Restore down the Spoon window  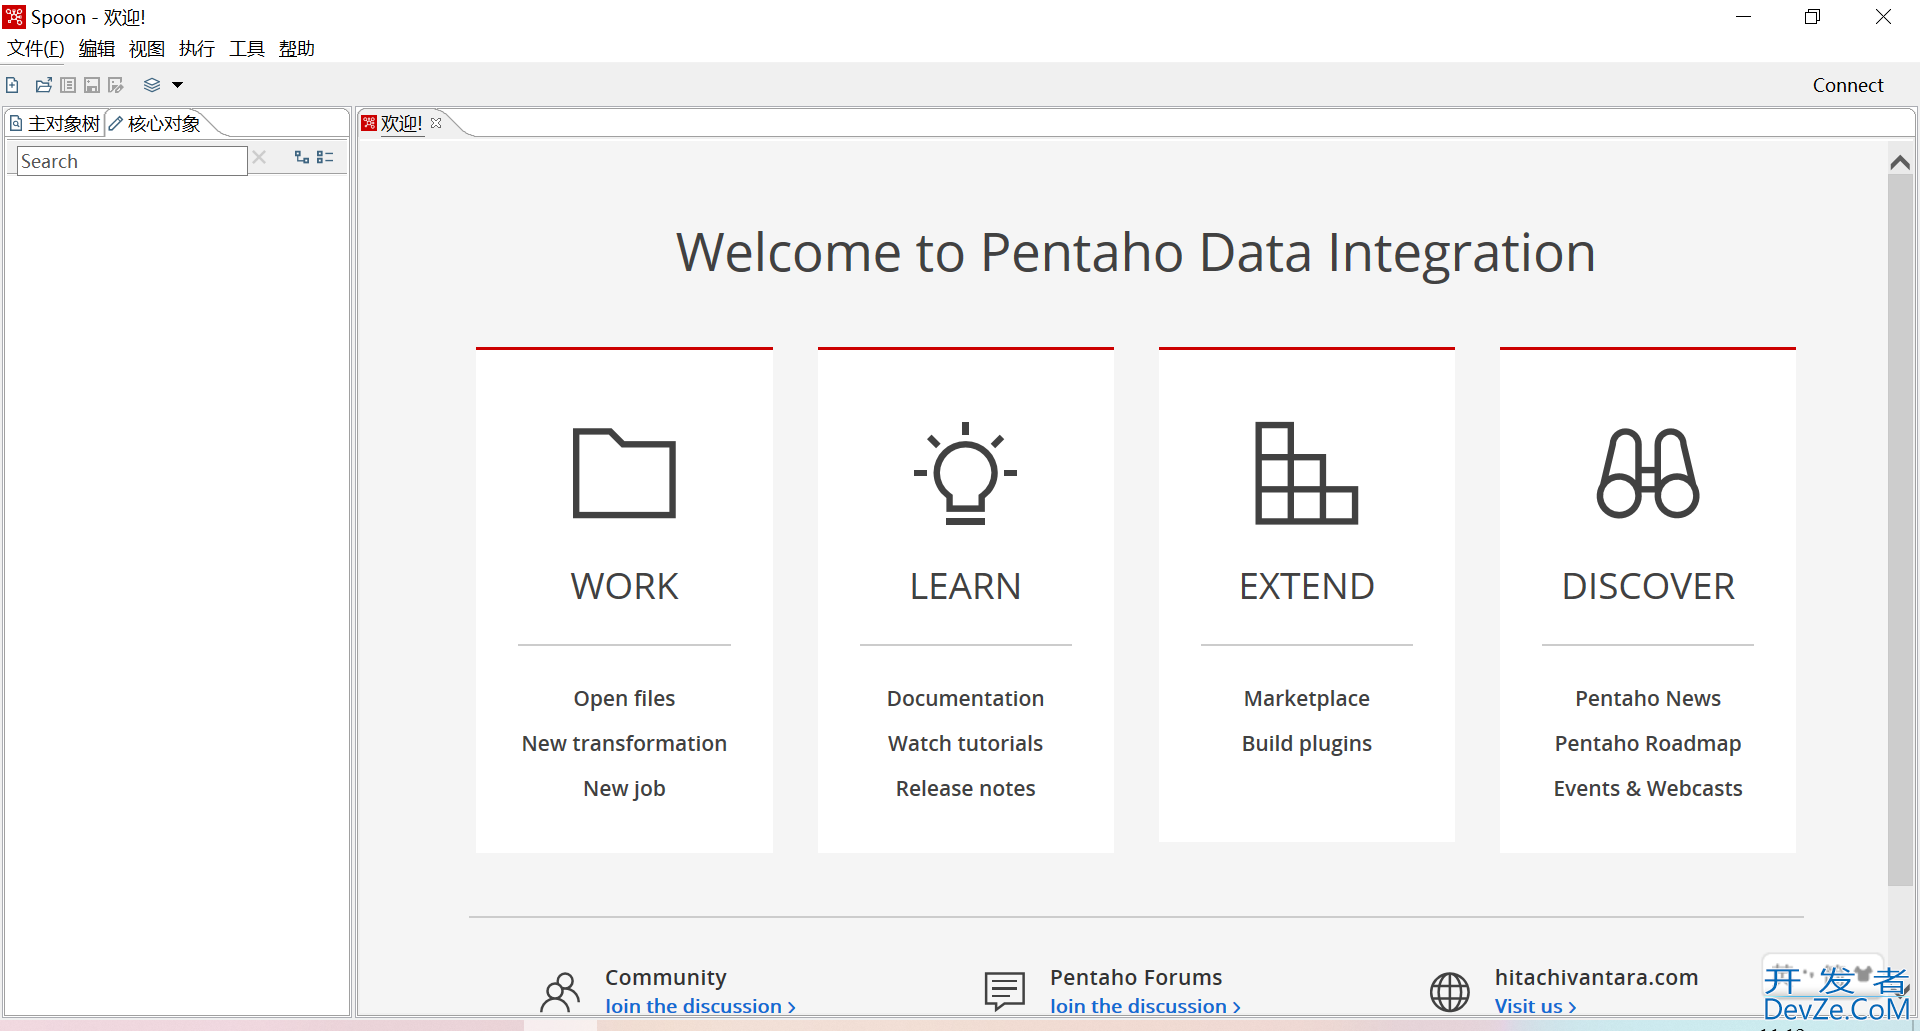1812,17
